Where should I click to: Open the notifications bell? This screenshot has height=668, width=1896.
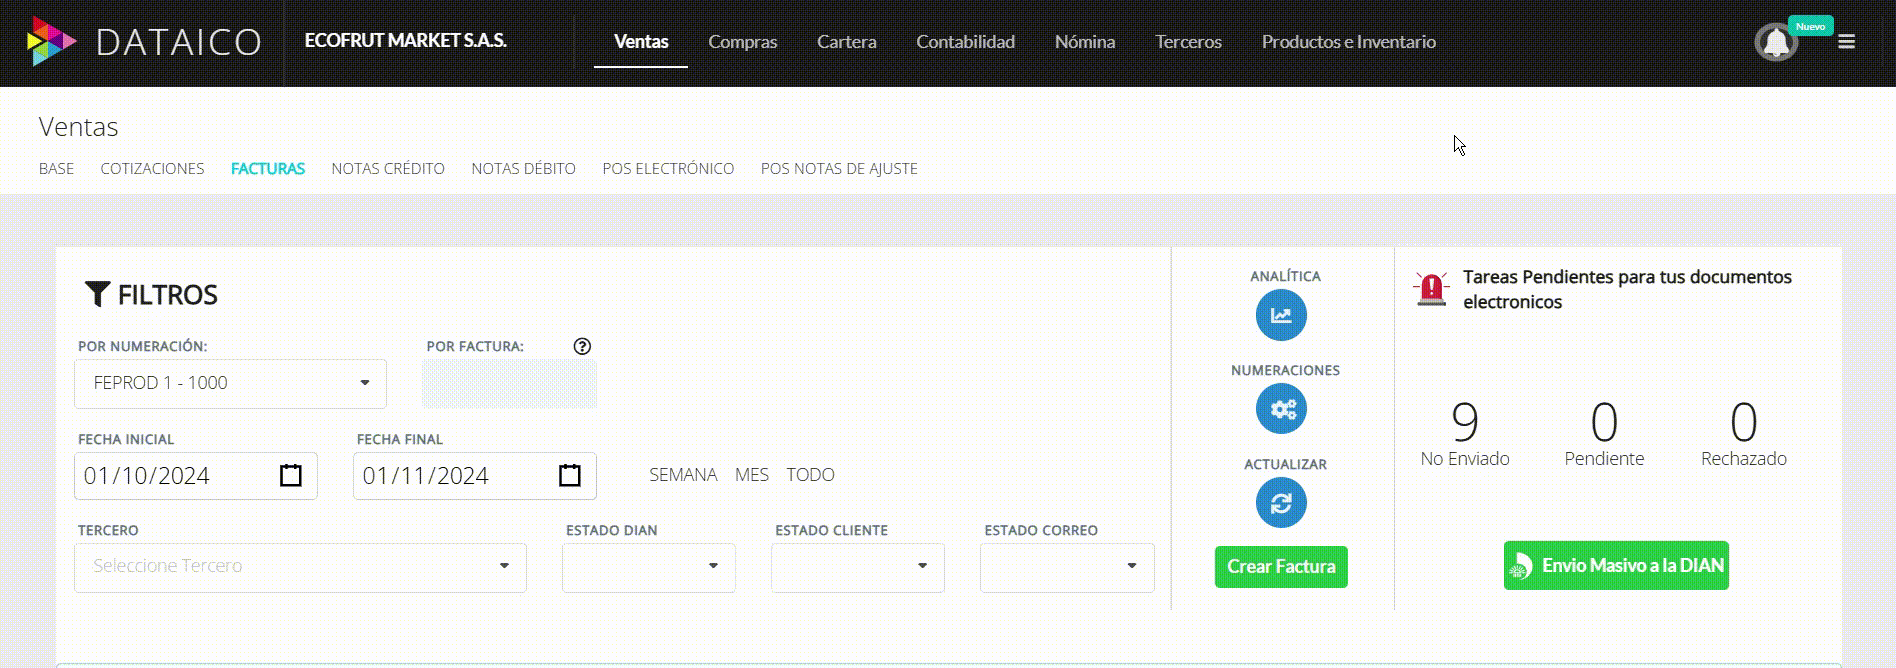[1776, 43]
